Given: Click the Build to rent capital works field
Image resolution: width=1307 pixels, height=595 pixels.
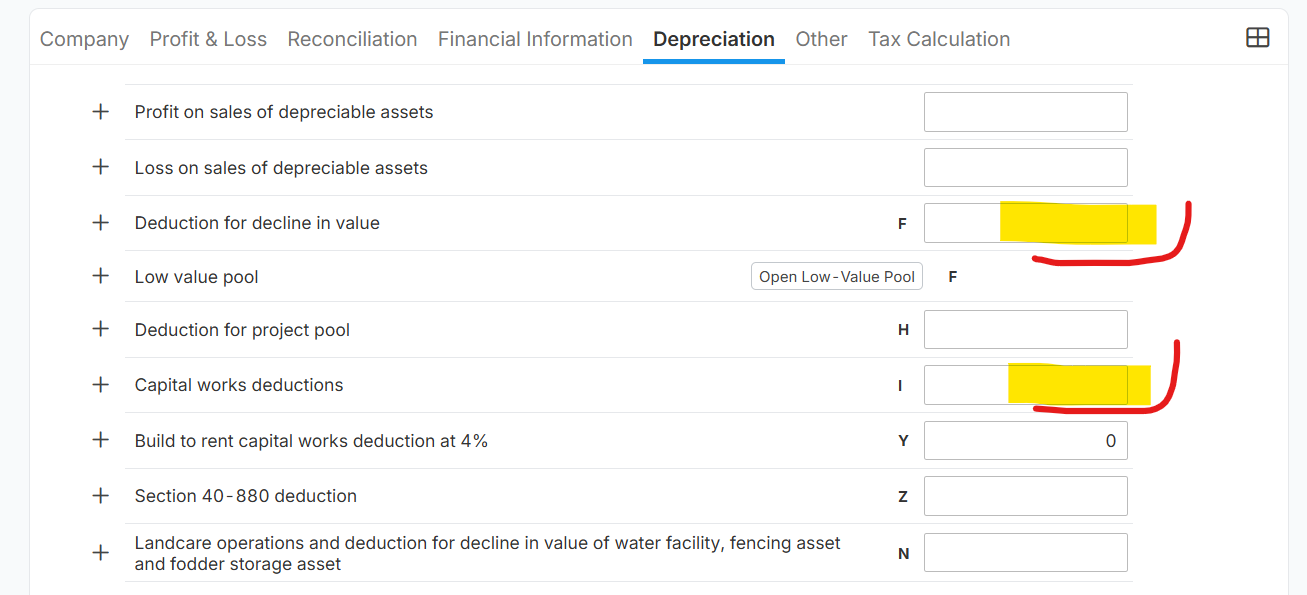Looking at the screenshot, I should [x=1025, y=441].
